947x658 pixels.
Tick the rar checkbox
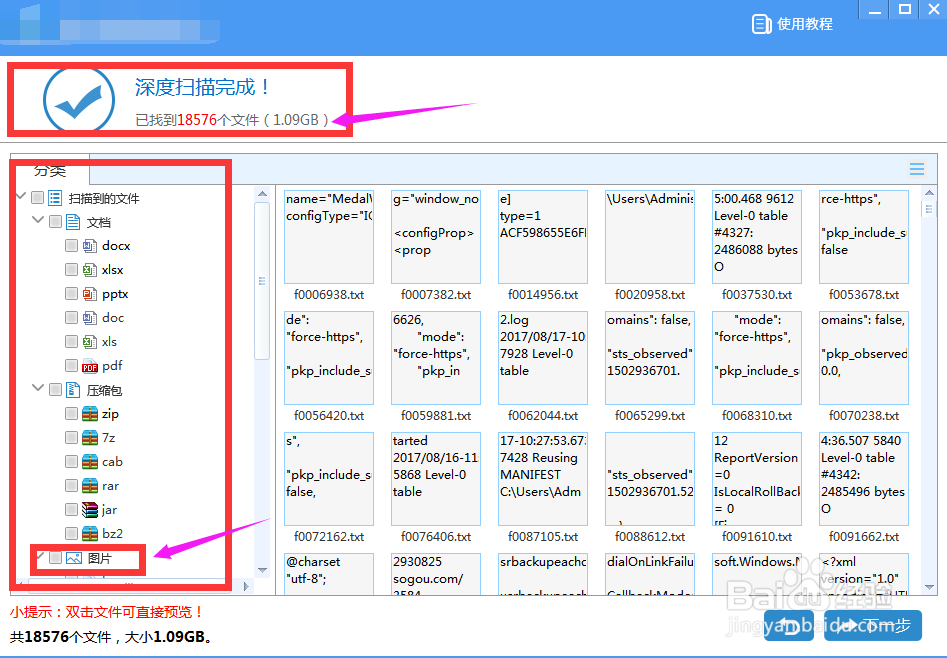tap(71, 485)
